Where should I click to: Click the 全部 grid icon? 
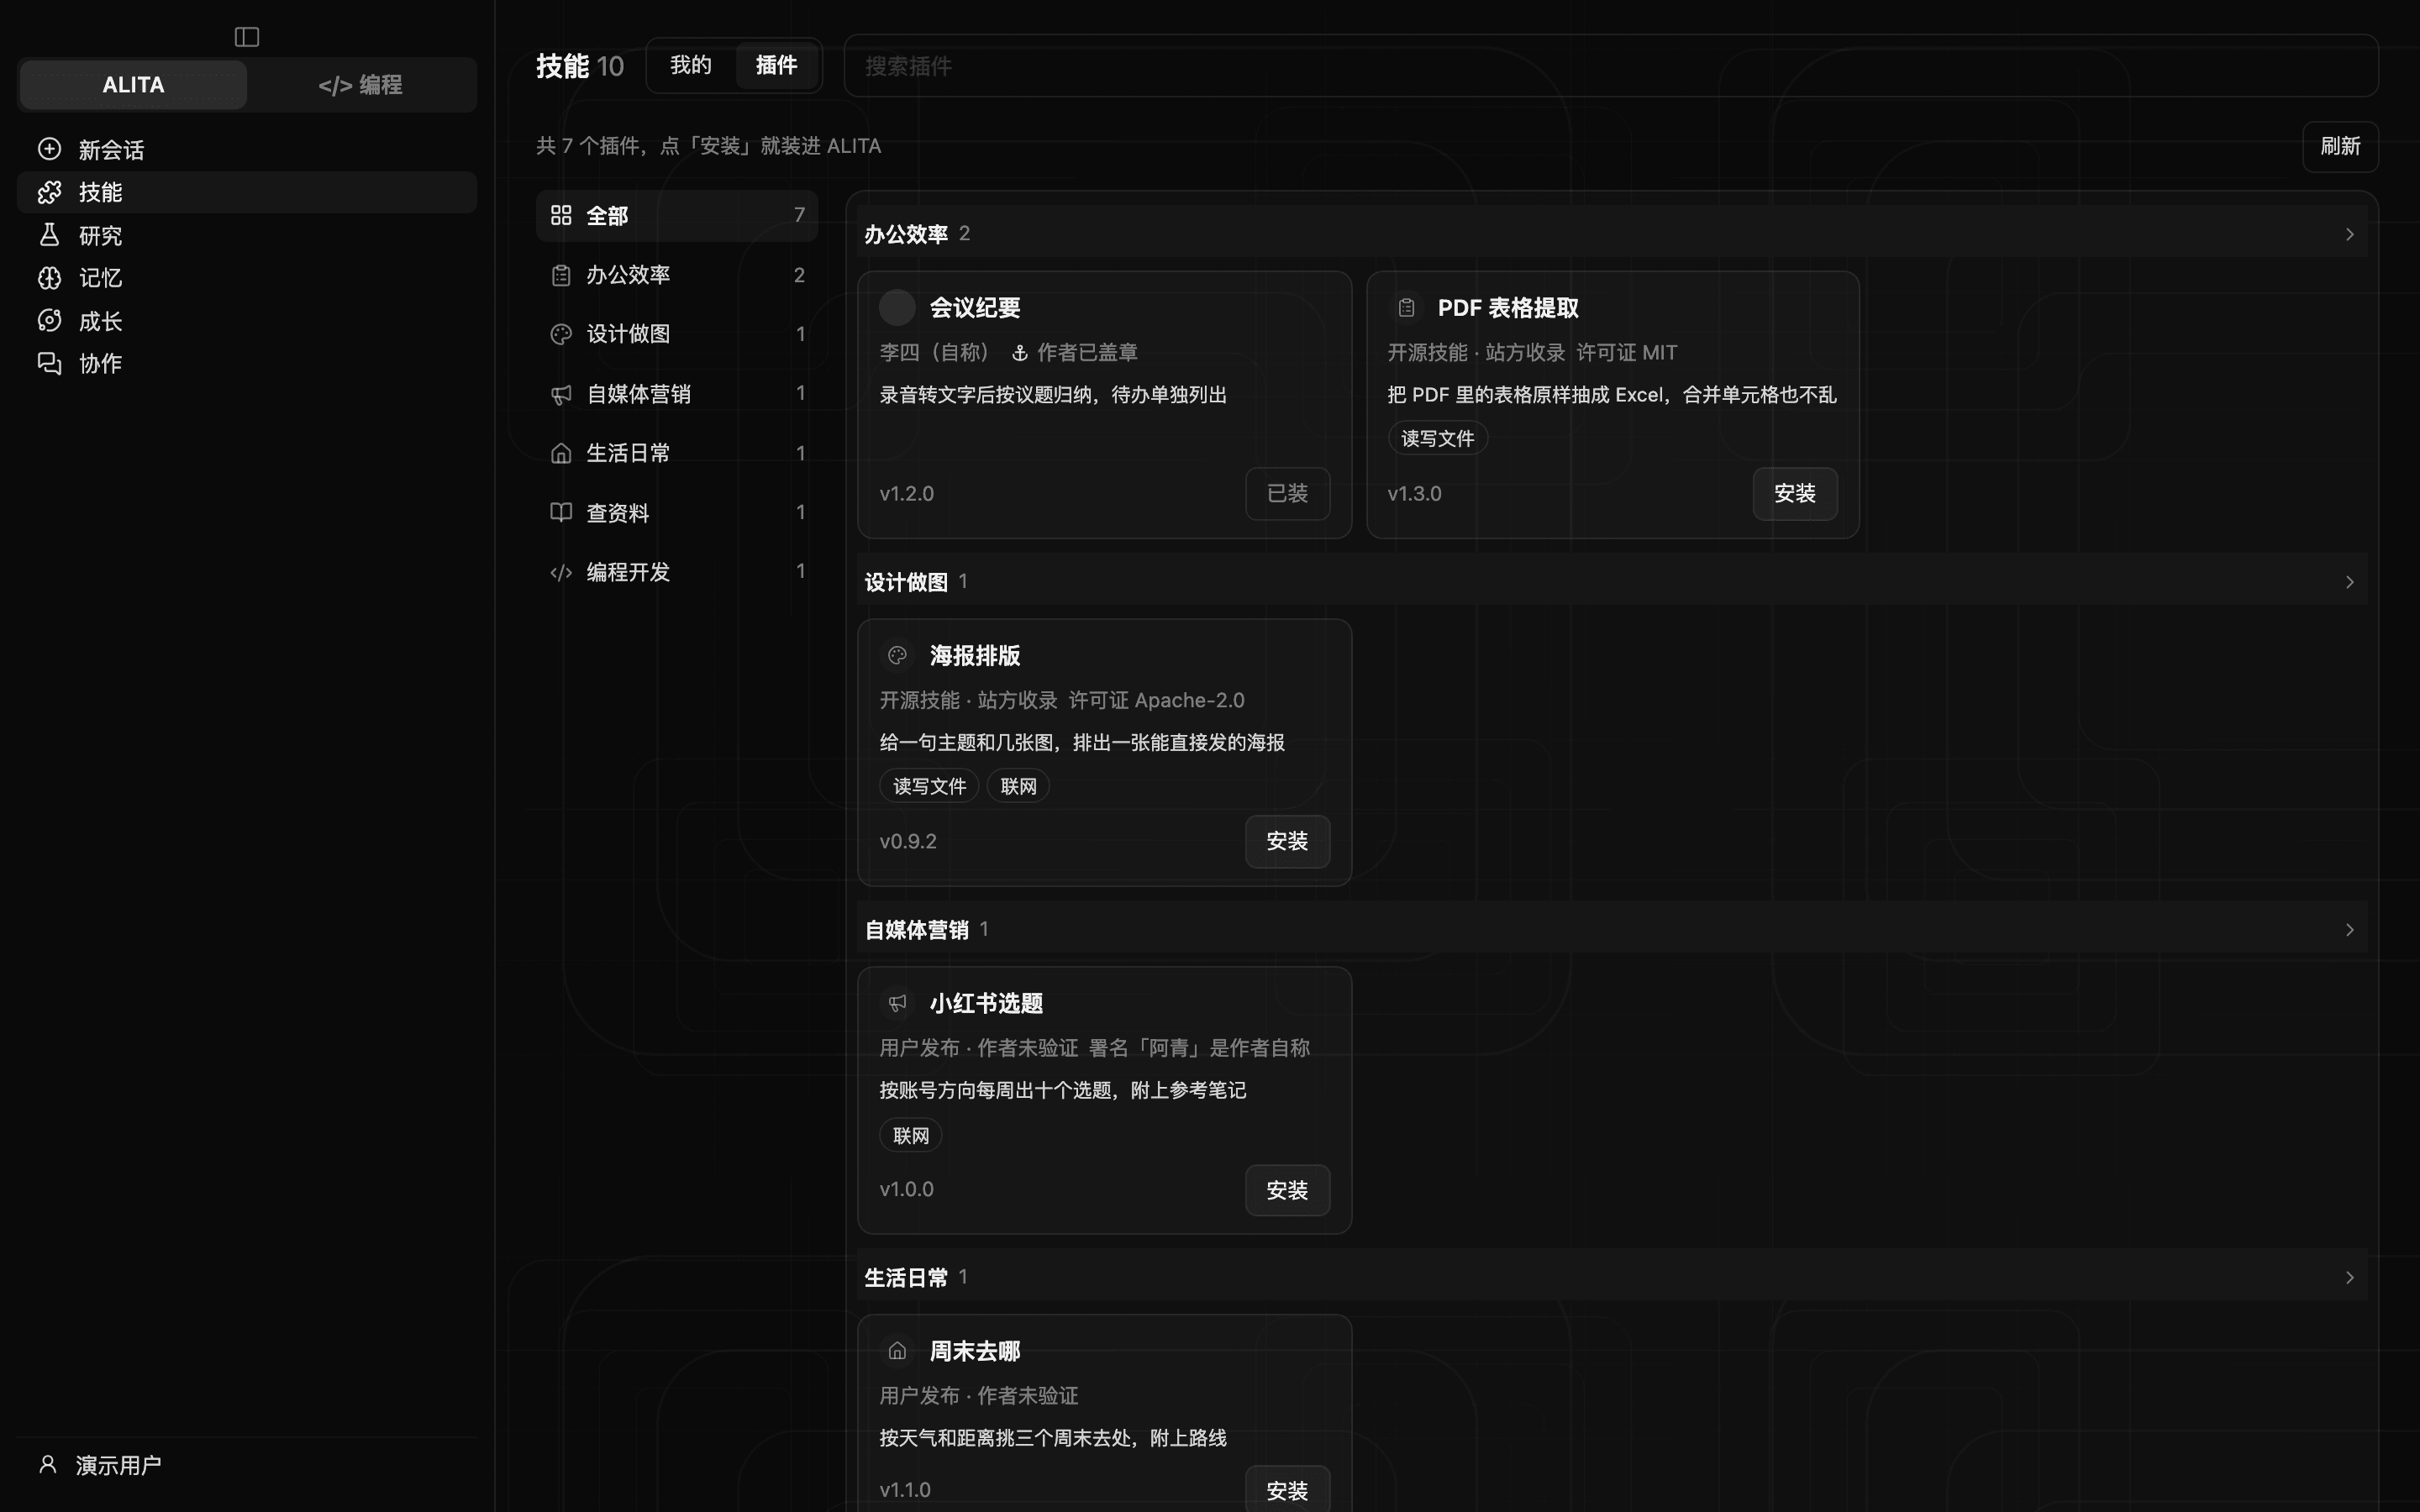click(x=561, y=215)
